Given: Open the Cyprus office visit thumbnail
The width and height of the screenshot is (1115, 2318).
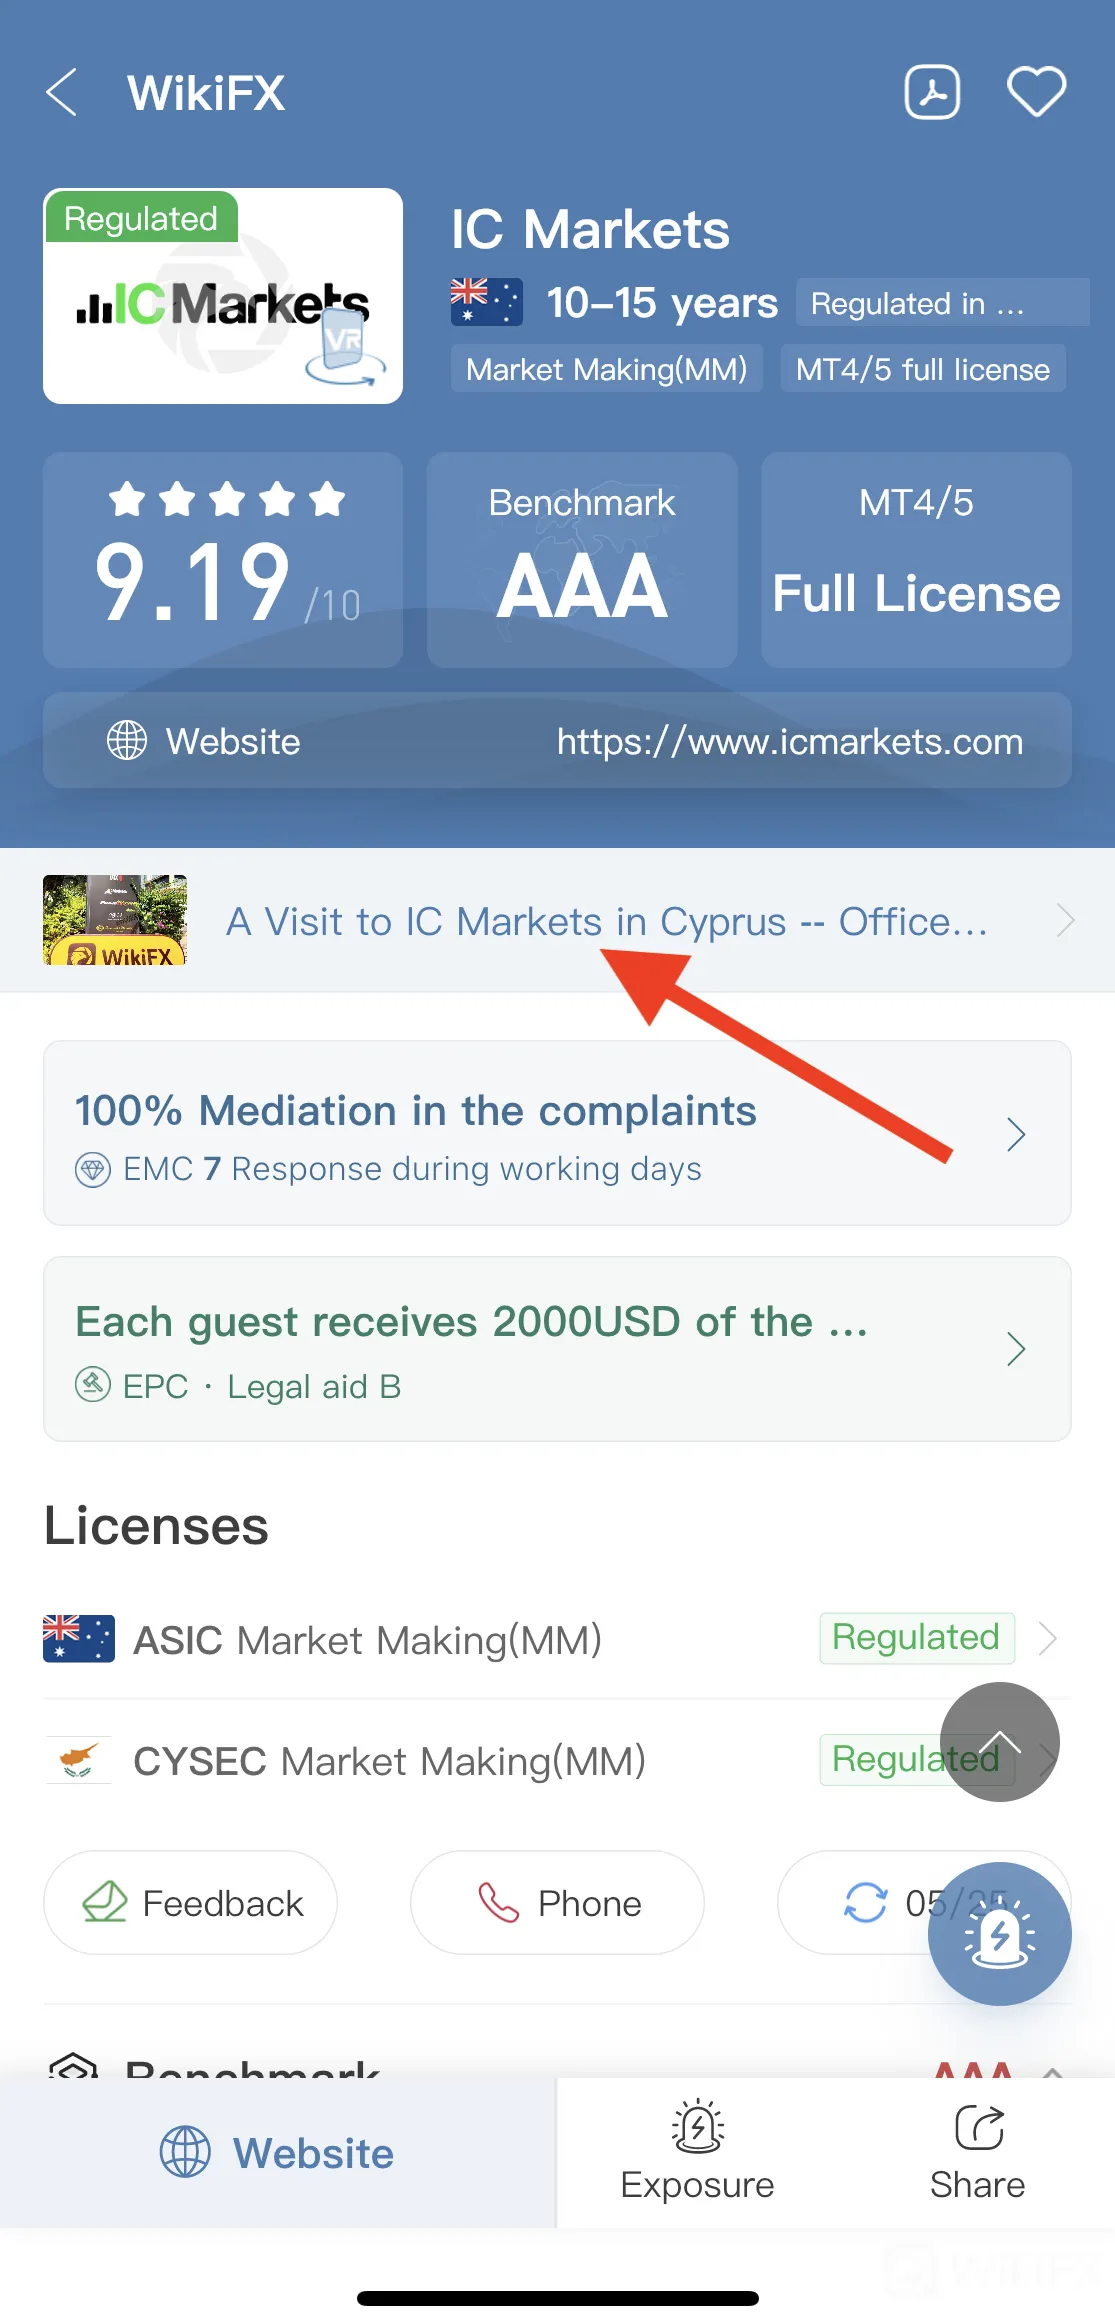Looking at the screenshot, I should coord(115,920).
